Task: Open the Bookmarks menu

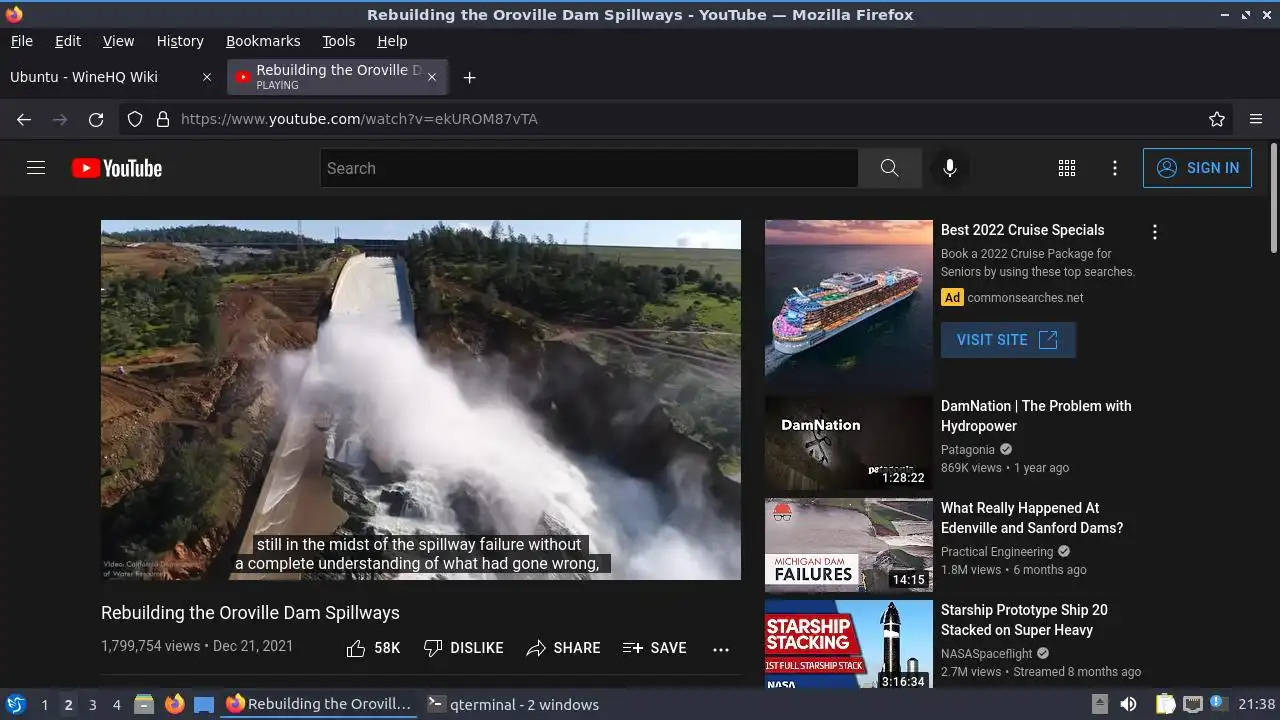Action: [x=263, y=41]
